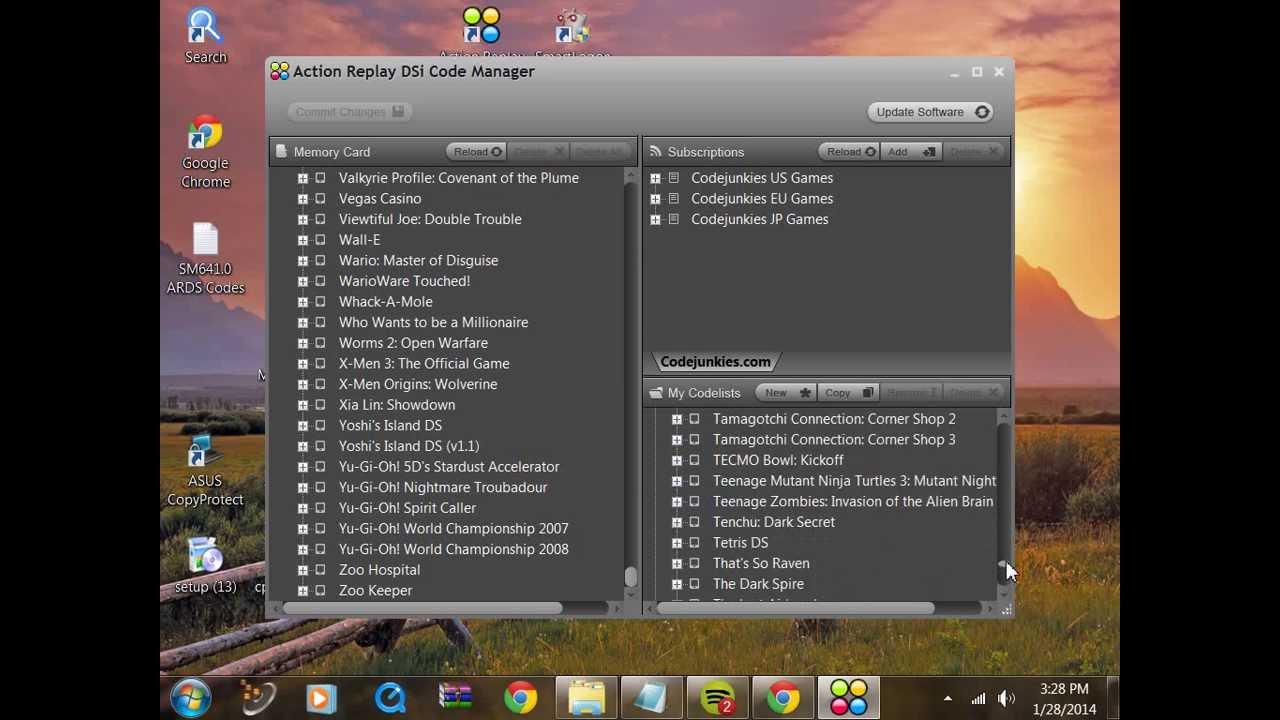Tick Xia Lin: Showdown checkbox
1280x720 pixels.
click(320, 405)
